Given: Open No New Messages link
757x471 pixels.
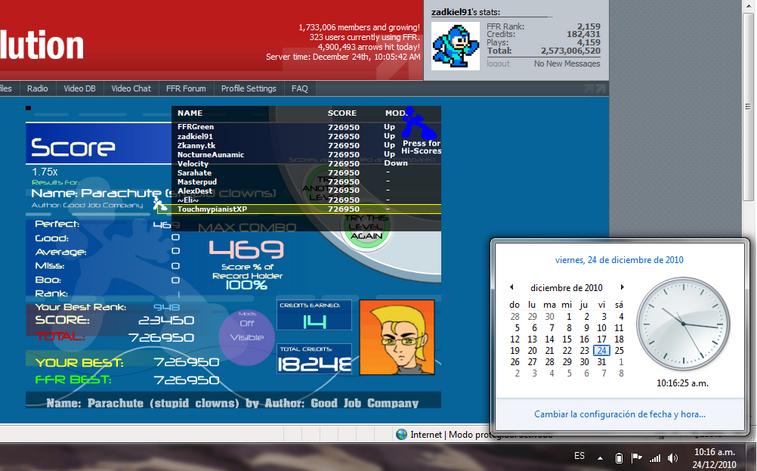Looking at the screenshot, I should click(567, 63).
